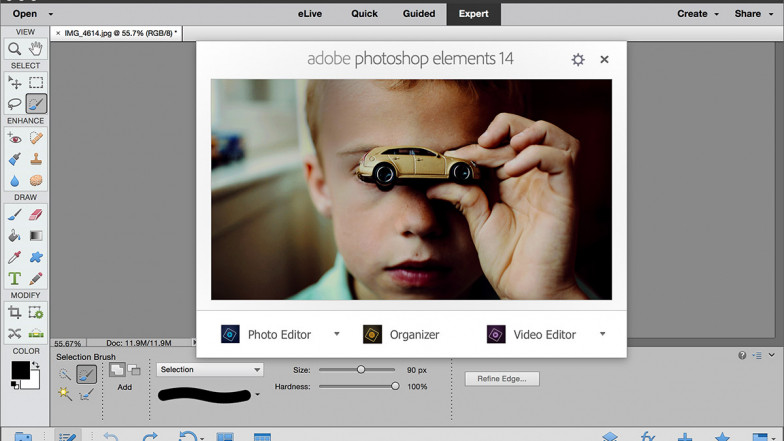
Task: Select the Paint Bucket tool
Action: 14,236
